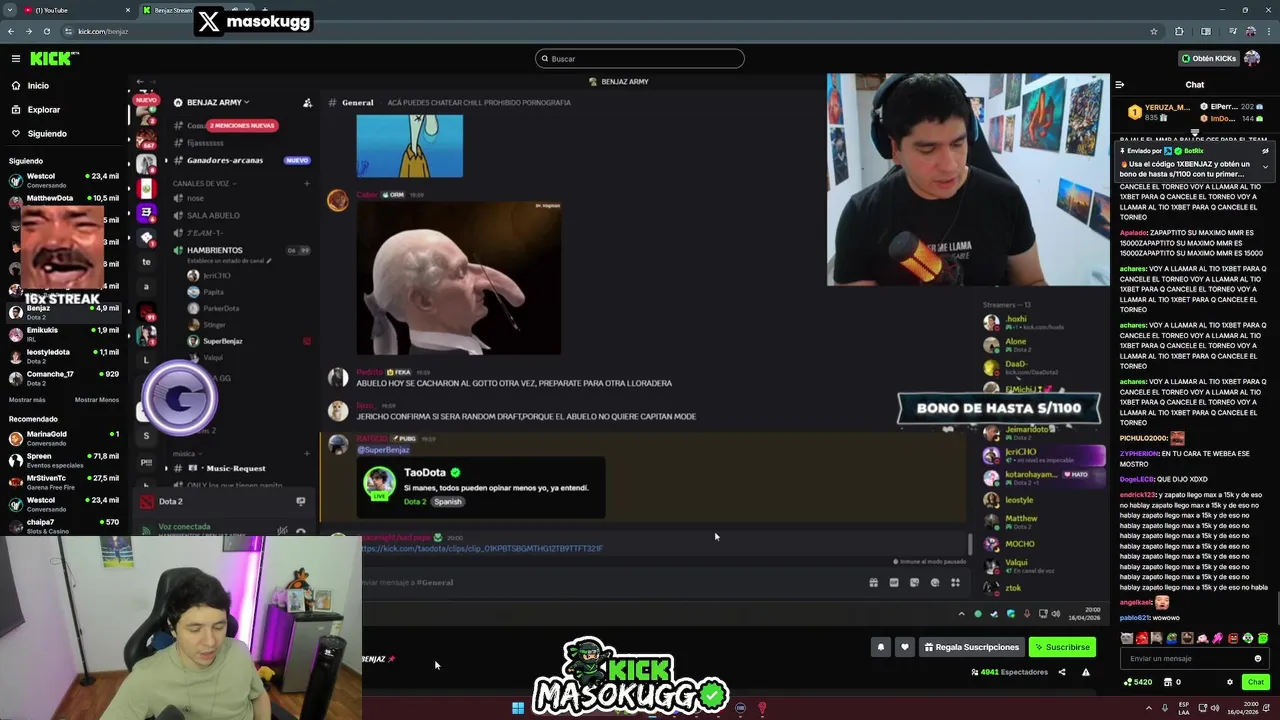Open the Kick hamburger menu
The image size is (1280, 720).
click(15, 59)
